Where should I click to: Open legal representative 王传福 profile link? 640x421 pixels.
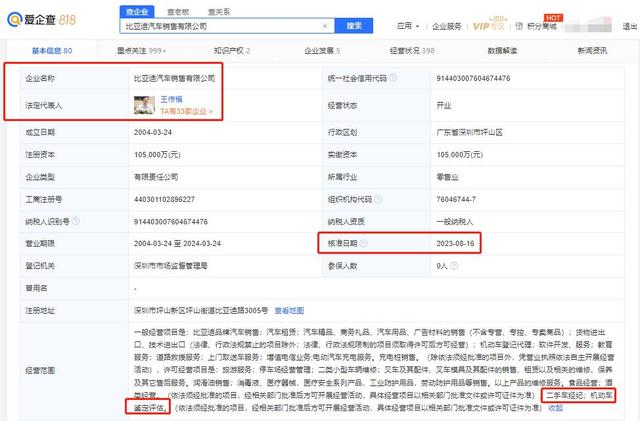click(171, 99)
